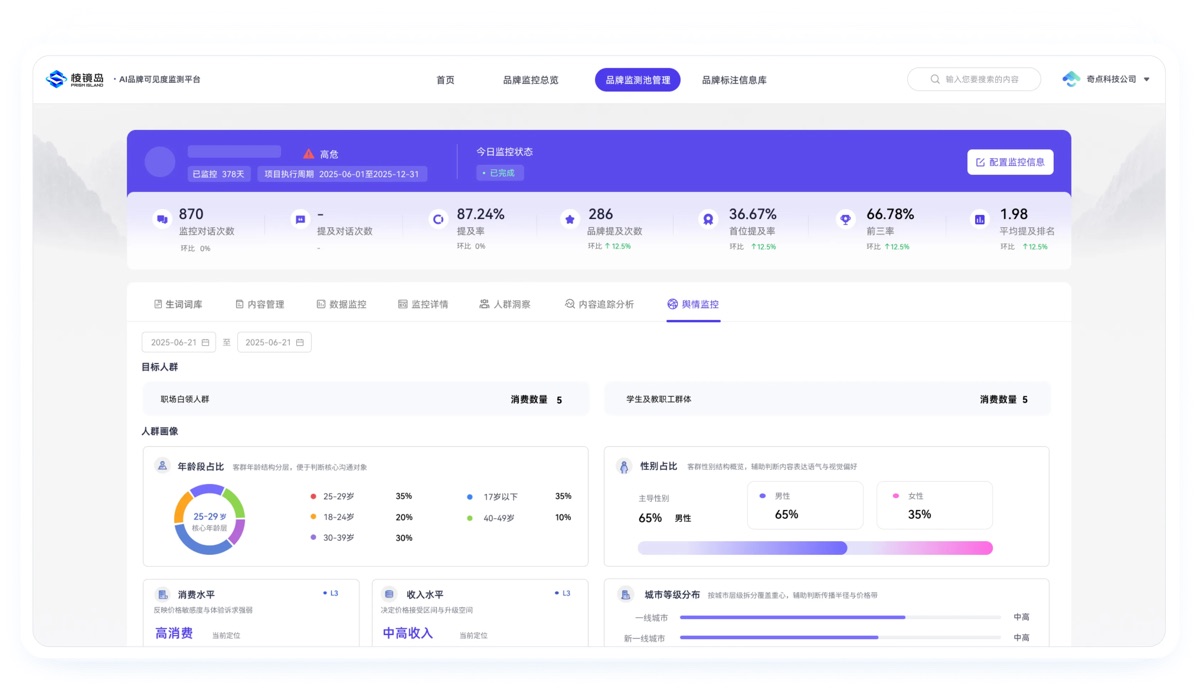The width and height of the screenshot is (1200, 689).
Task: Click the 提及对话次数 message icon
Action: [300, 219]
